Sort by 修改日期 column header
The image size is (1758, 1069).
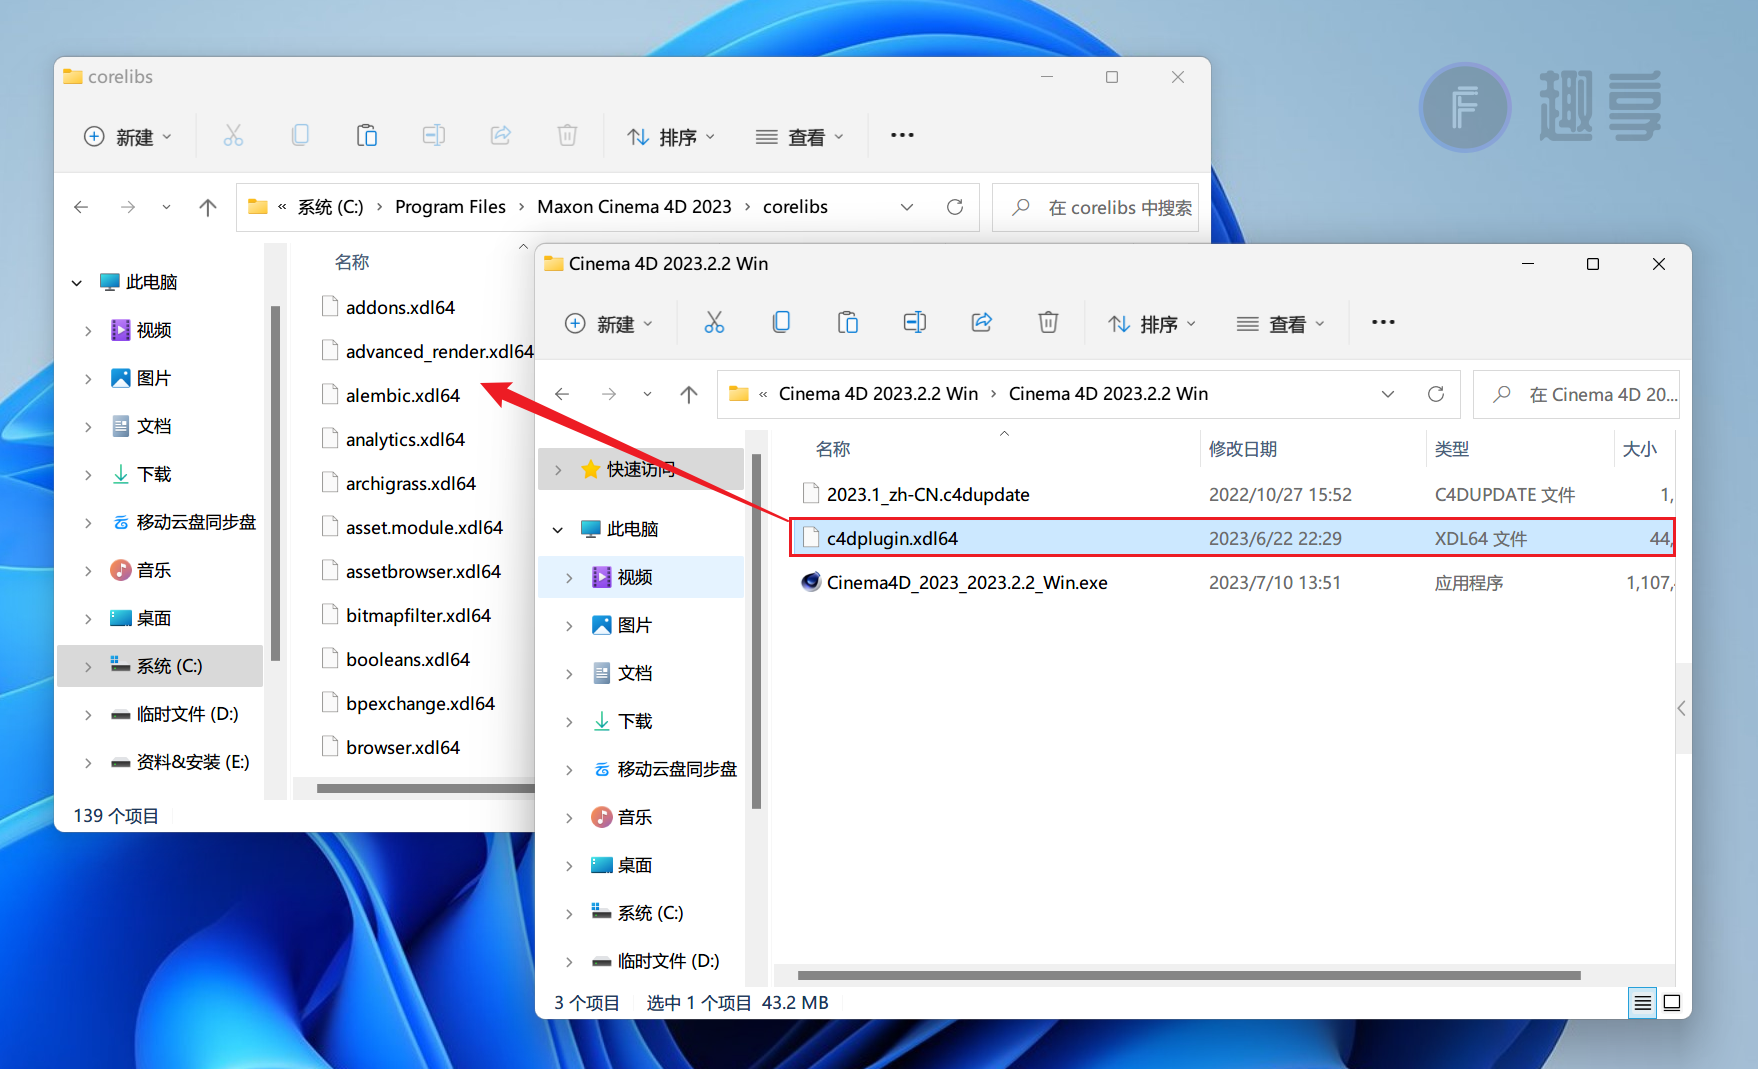click(x=1243, y=449)
